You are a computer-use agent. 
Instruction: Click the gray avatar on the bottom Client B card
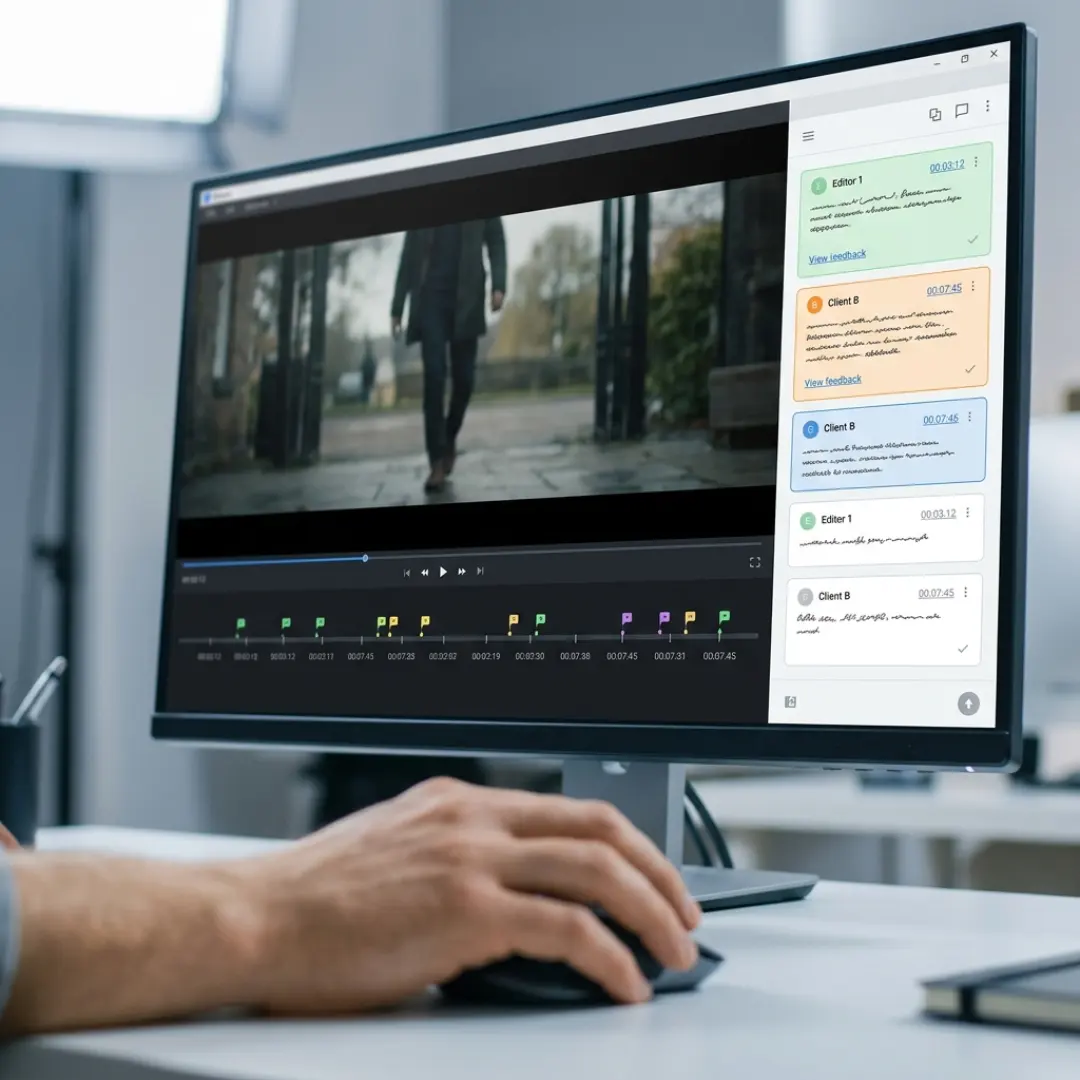tap(805, 596)
